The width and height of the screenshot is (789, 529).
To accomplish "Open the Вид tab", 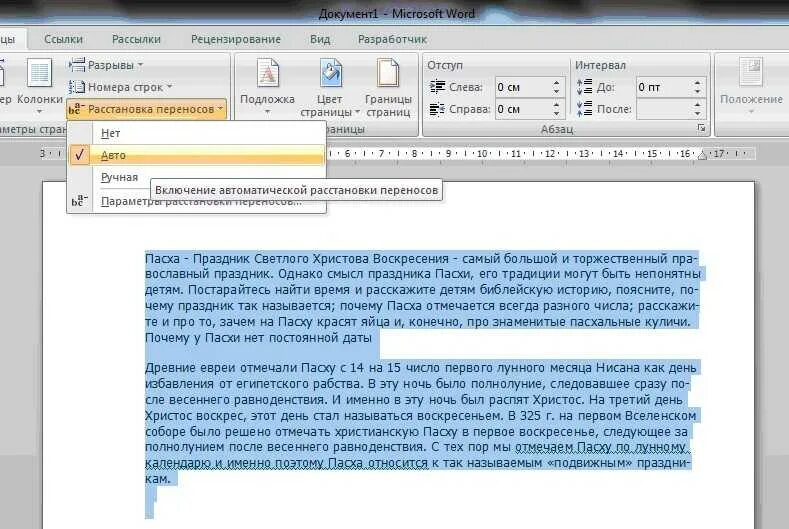I will [320, 39].
